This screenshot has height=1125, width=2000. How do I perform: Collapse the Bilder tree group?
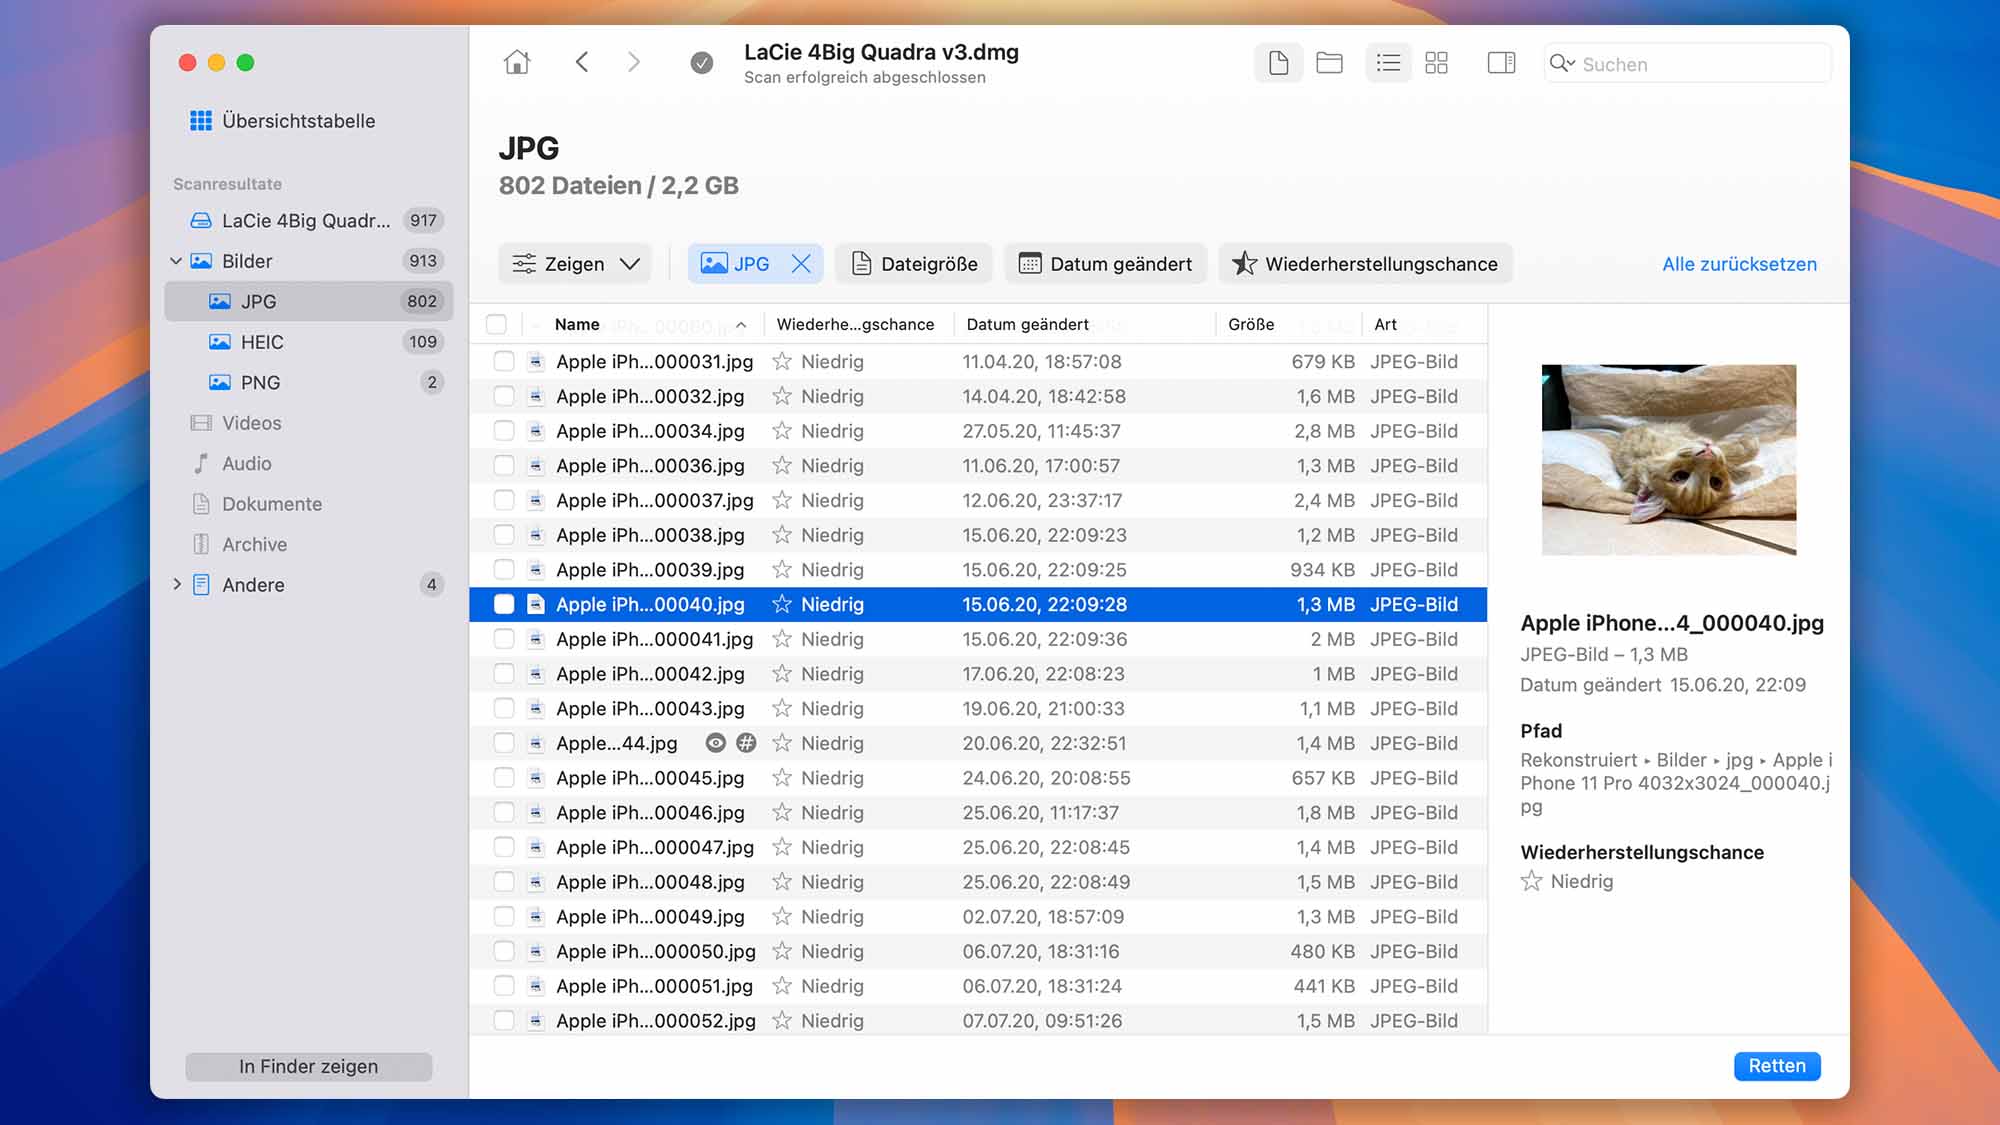pyautogui.click(x=176, y=261)
